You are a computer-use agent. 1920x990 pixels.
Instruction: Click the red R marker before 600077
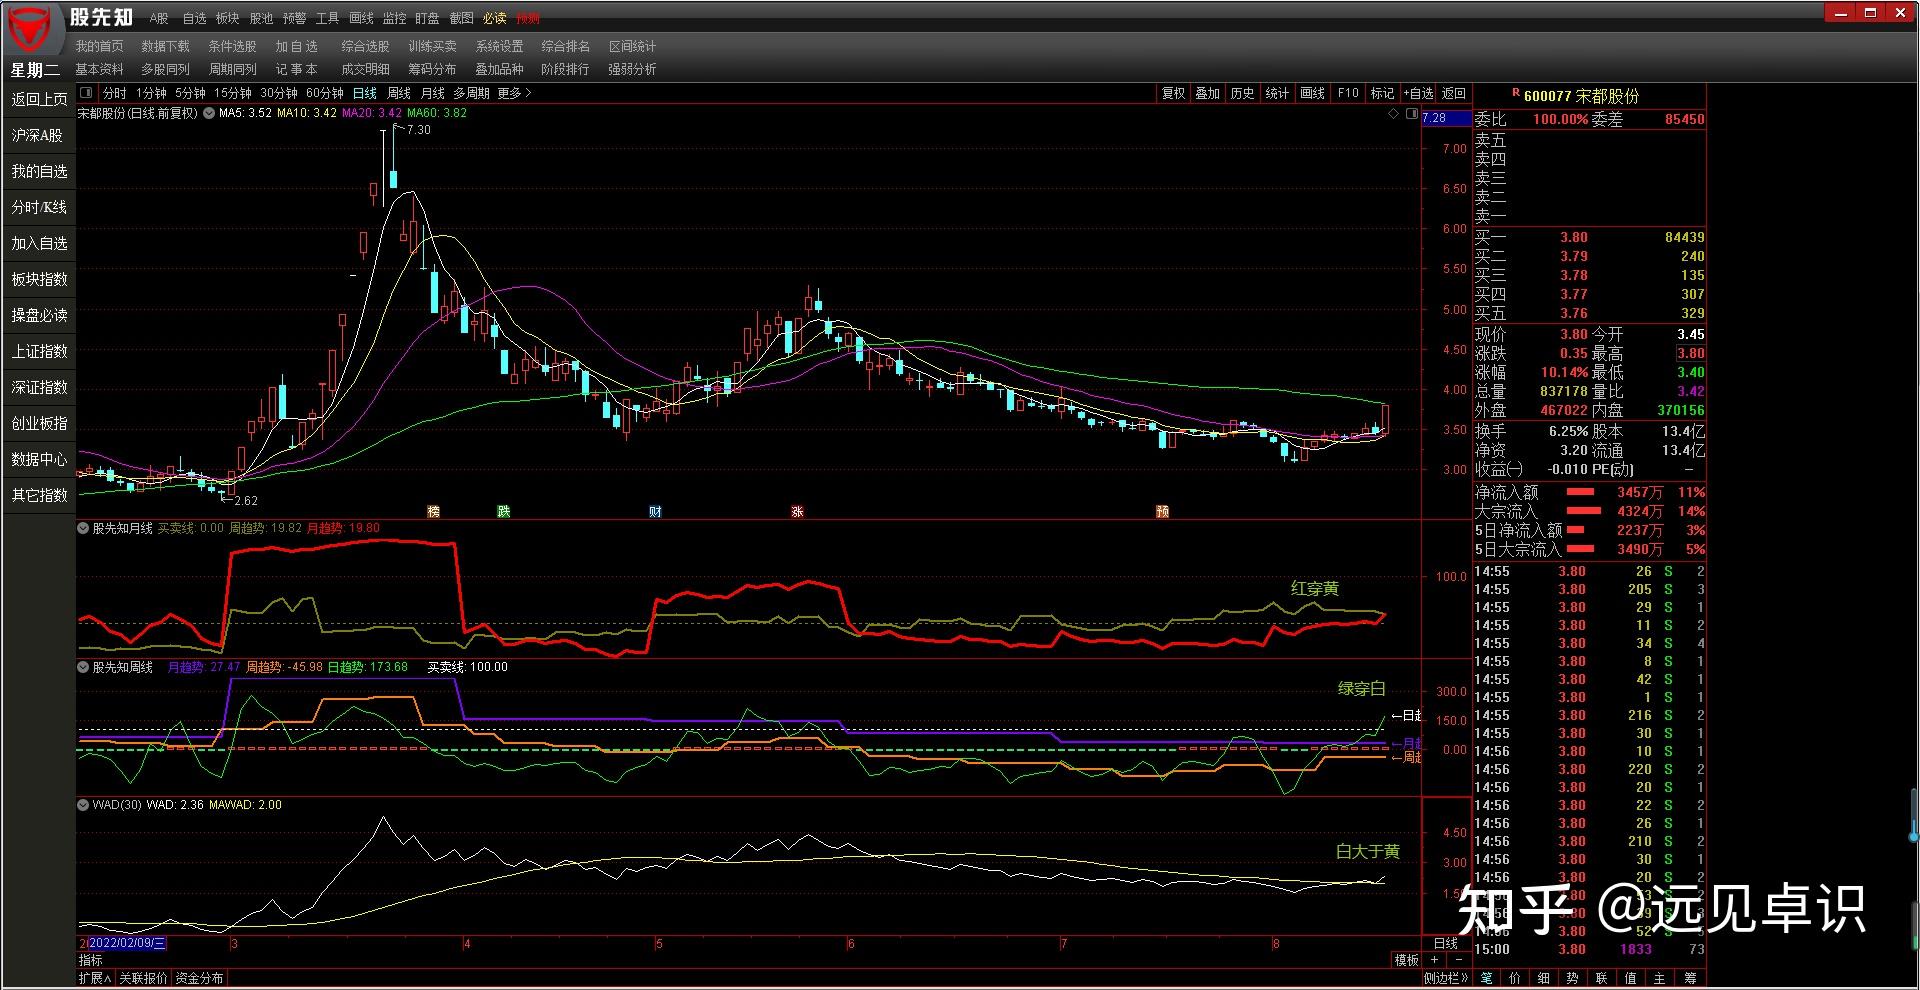[1516, 93]
